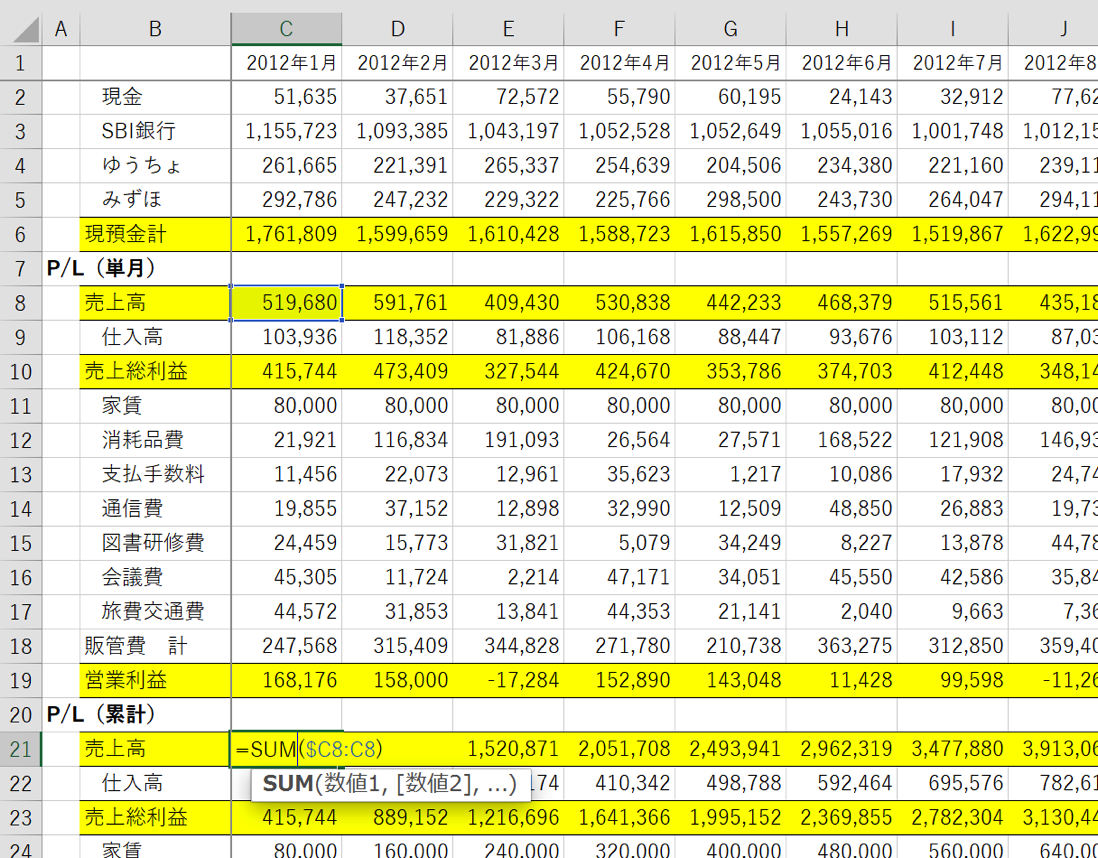This screenshot has height=858, width=1098.
Task: Click cell H17 value 2,040
Action: point(842,611)
